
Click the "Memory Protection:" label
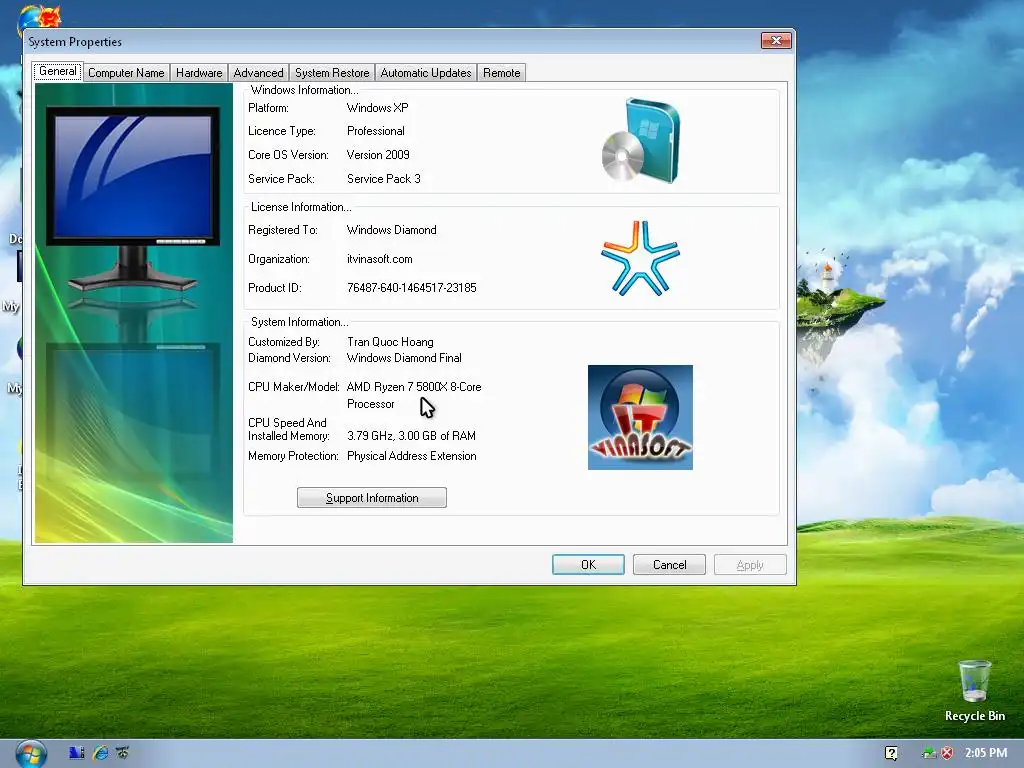(x=293, y=456)
